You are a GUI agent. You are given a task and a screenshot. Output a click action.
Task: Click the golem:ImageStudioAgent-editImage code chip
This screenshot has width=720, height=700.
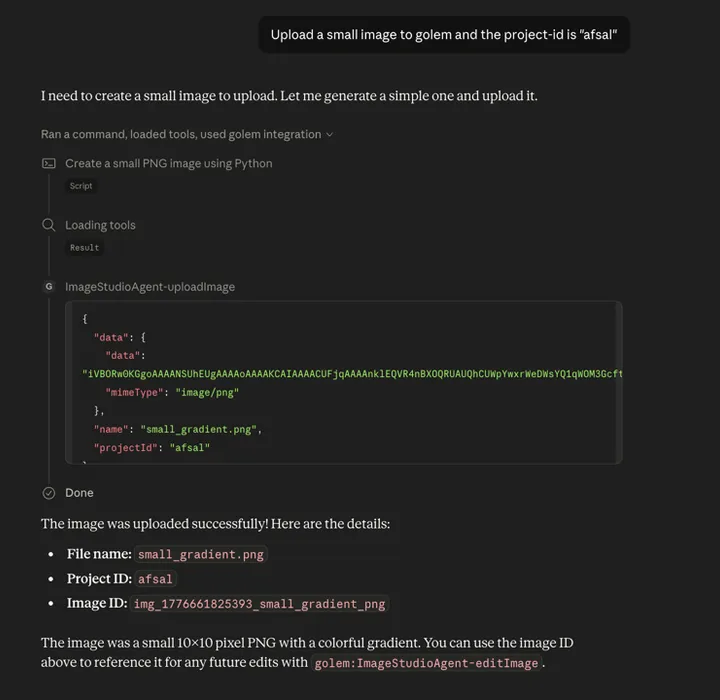pos(426,663)
